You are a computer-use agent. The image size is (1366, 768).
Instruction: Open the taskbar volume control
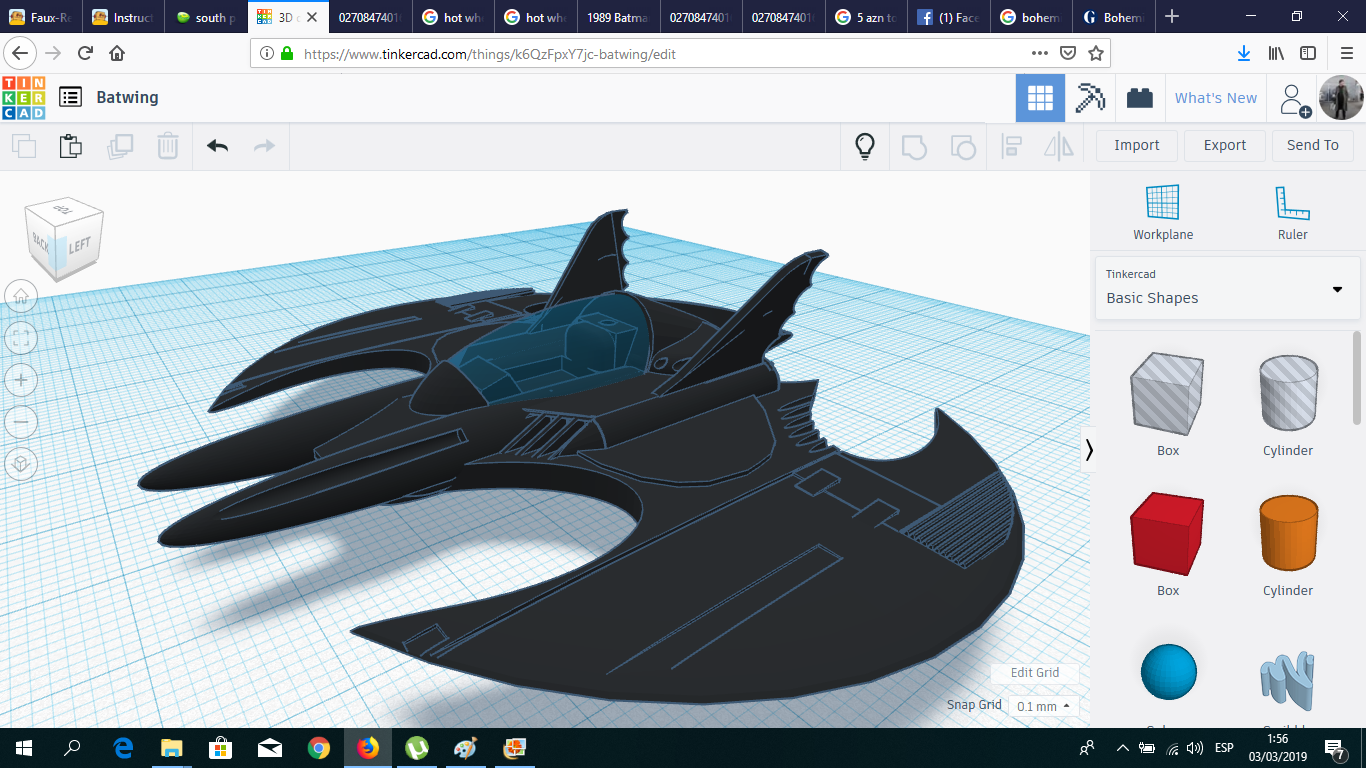[1194, 748]
